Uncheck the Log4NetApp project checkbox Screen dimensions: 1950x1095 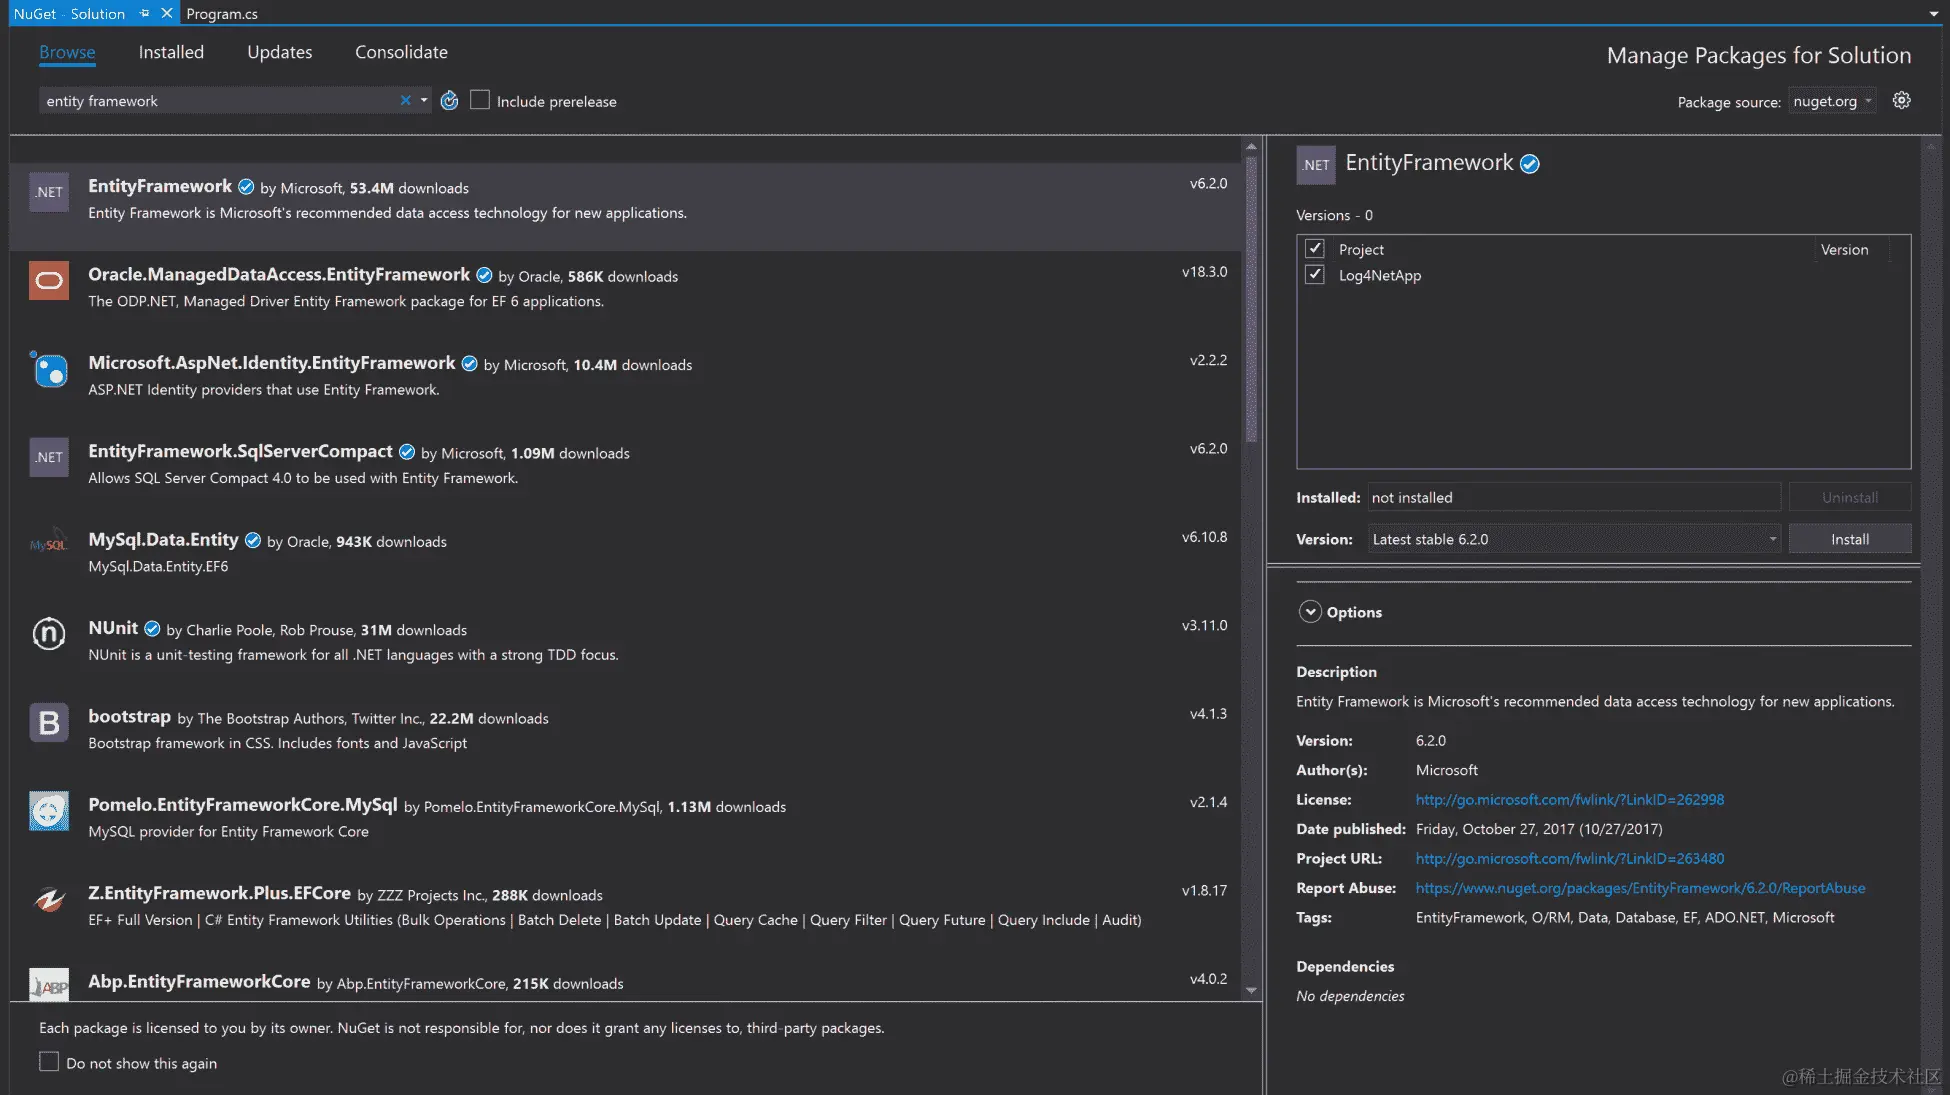(1315, 275)
